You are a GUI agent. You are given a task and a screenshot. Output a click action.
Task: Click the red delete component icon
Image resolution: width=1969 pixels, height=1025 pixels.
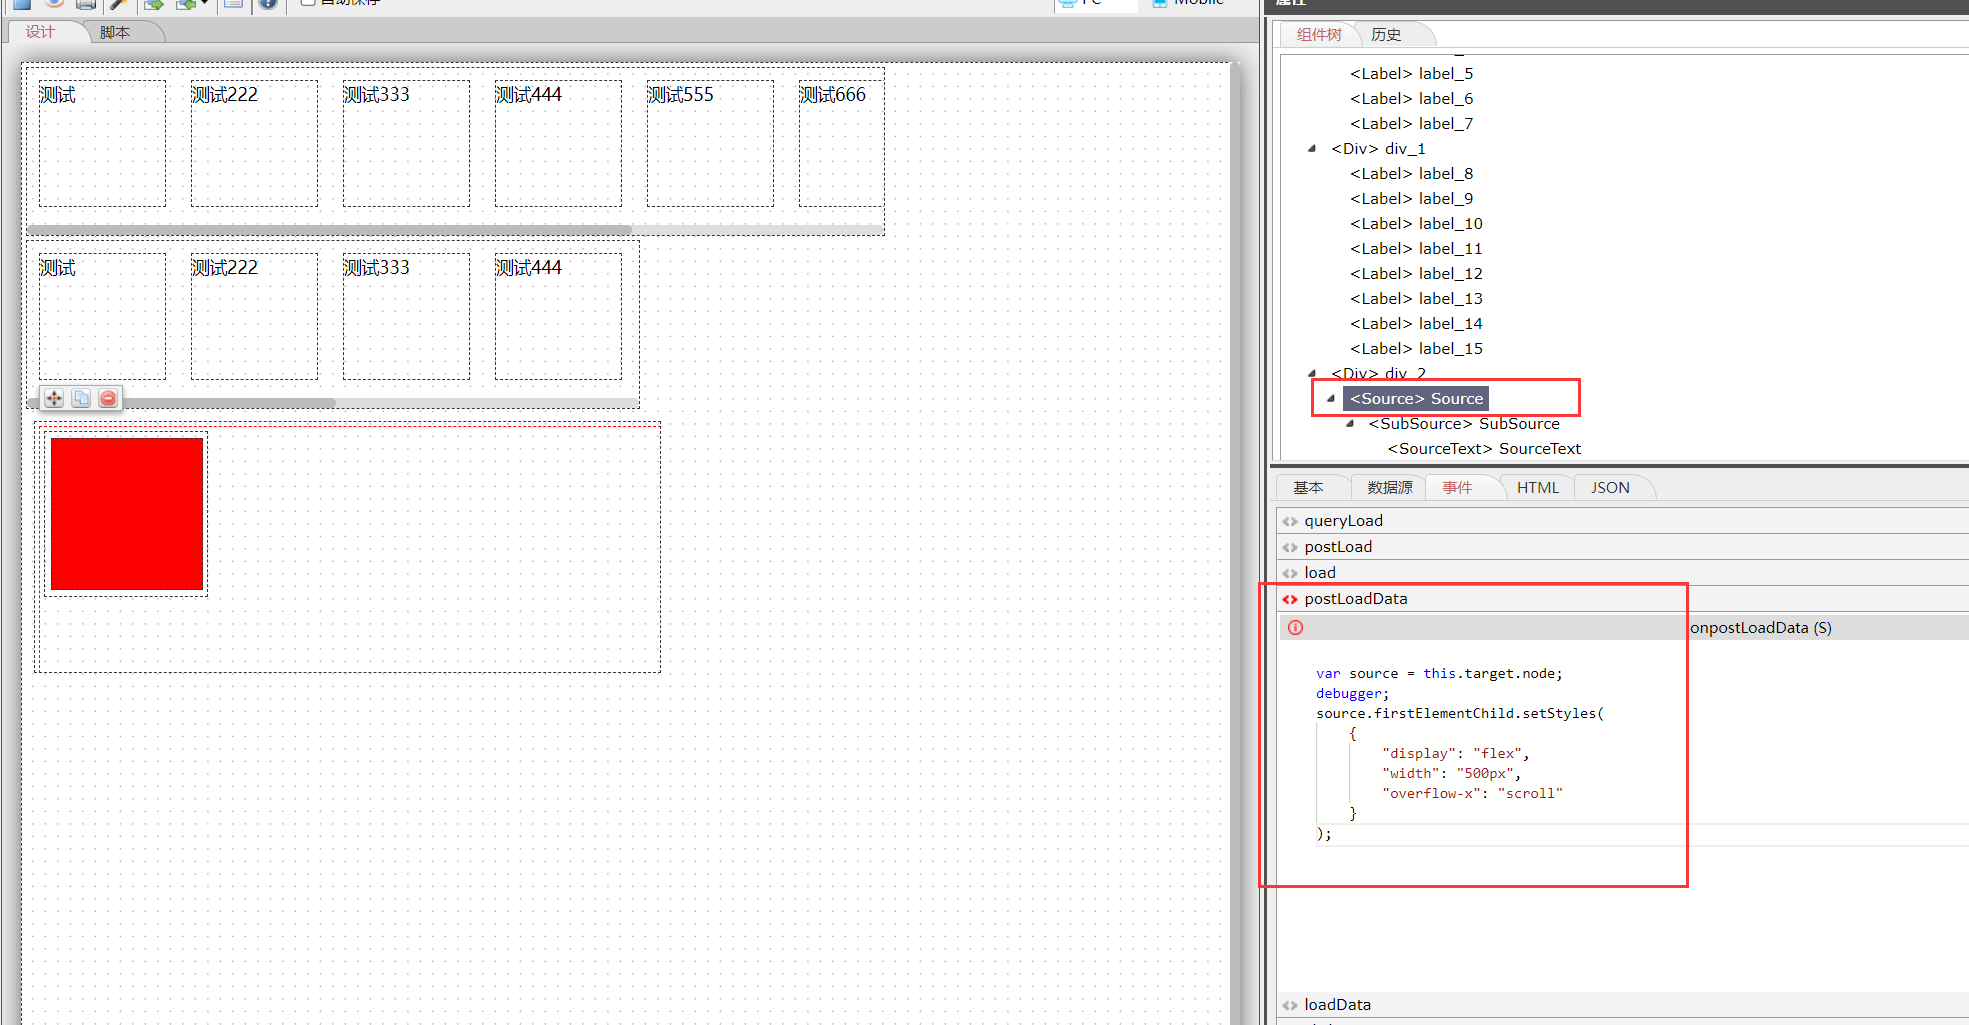click(108, 398)
